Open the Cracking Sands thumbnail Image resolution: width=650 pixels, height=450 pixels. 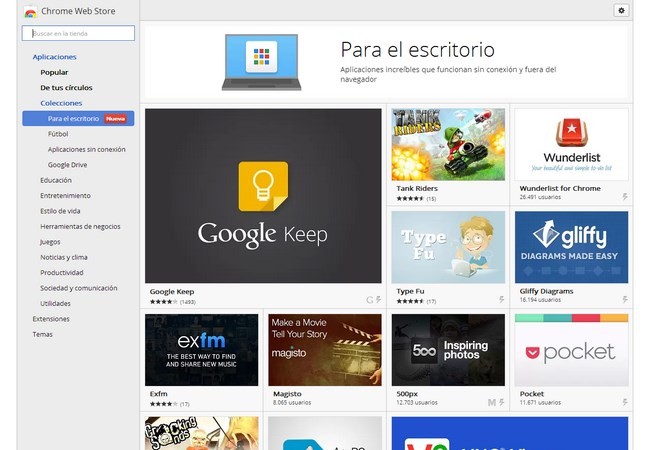[201, 433]
